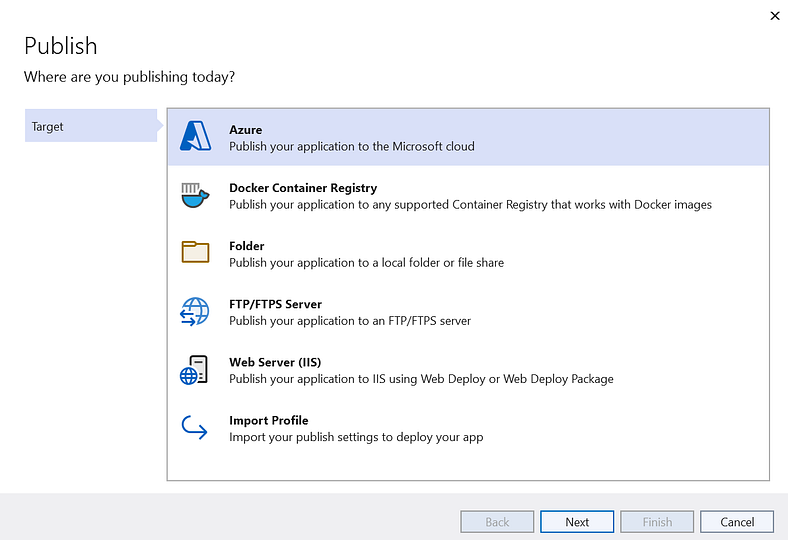788x540 pixels.
Task: Click 'Publish your application to a local folder' text
Action: (366, 263)
